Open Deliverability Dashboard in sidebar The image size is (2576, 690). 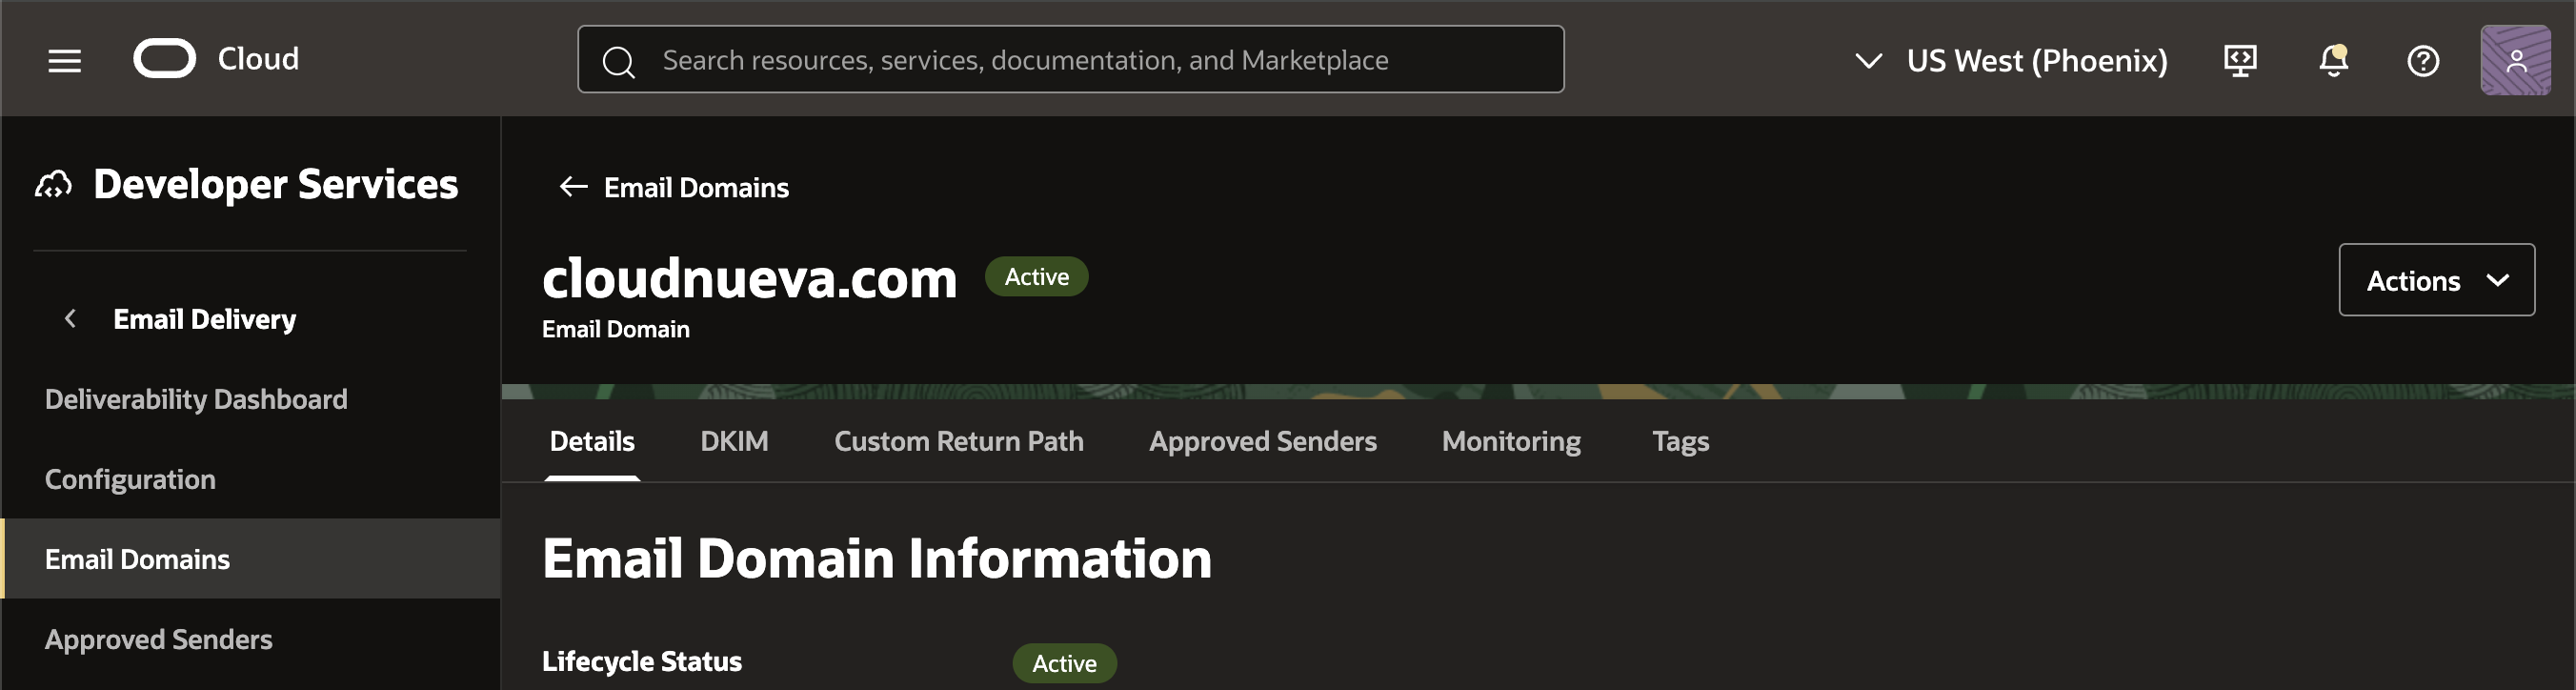[x=196, y=399]
